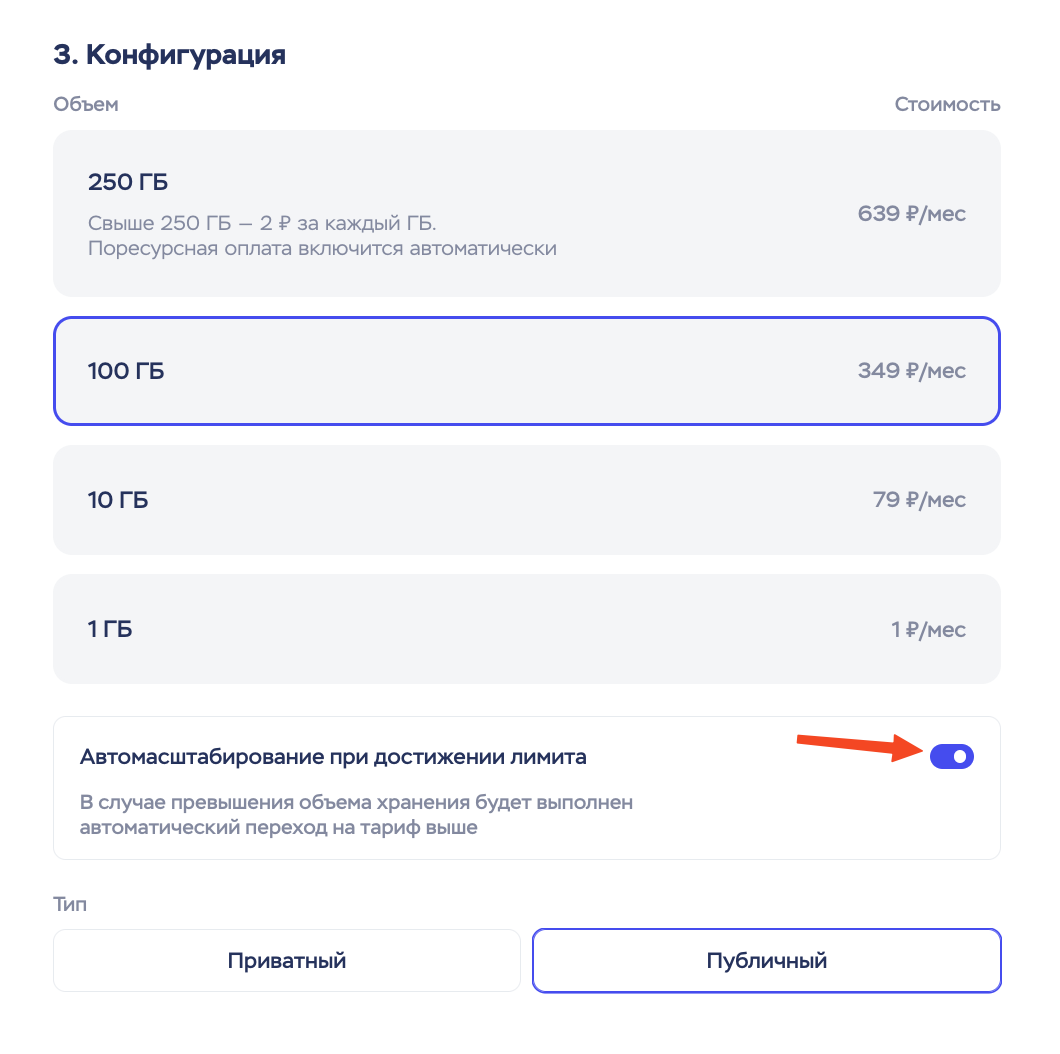Pick the 10 ГБ storage option
Image resolution: width=1060 pixels, height=1054 pixels.
526,500
